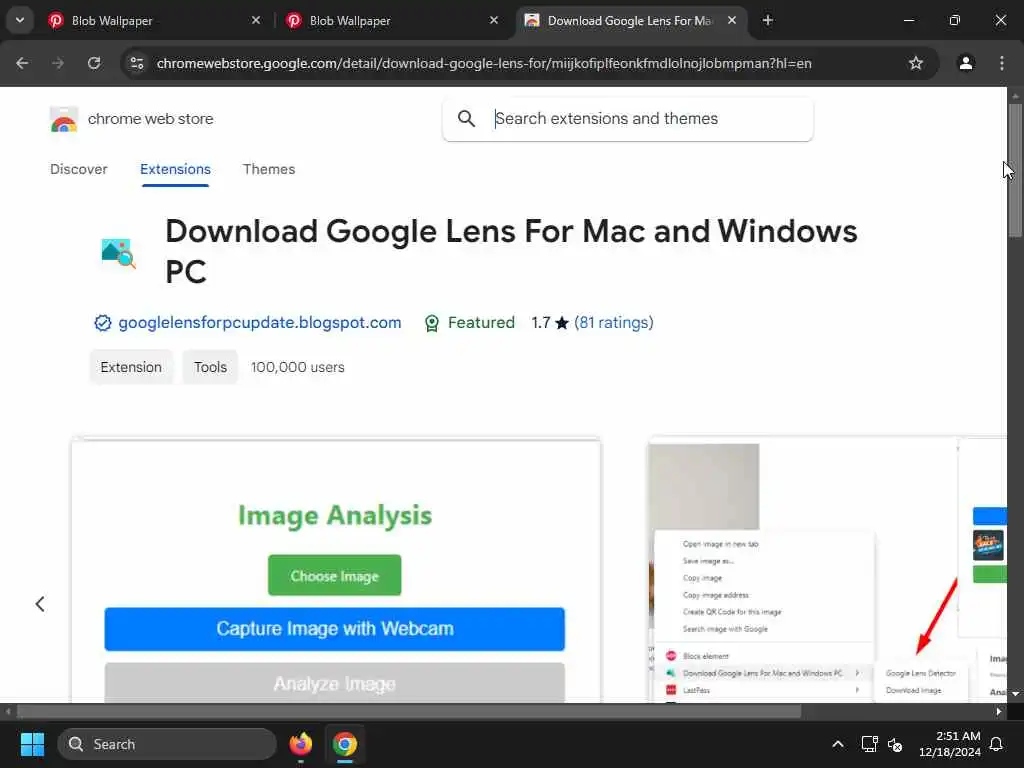This screenshot has width=1024, height=768.
Task: Open the tab search dropdown arrow
Action: [x=20, y=20]
